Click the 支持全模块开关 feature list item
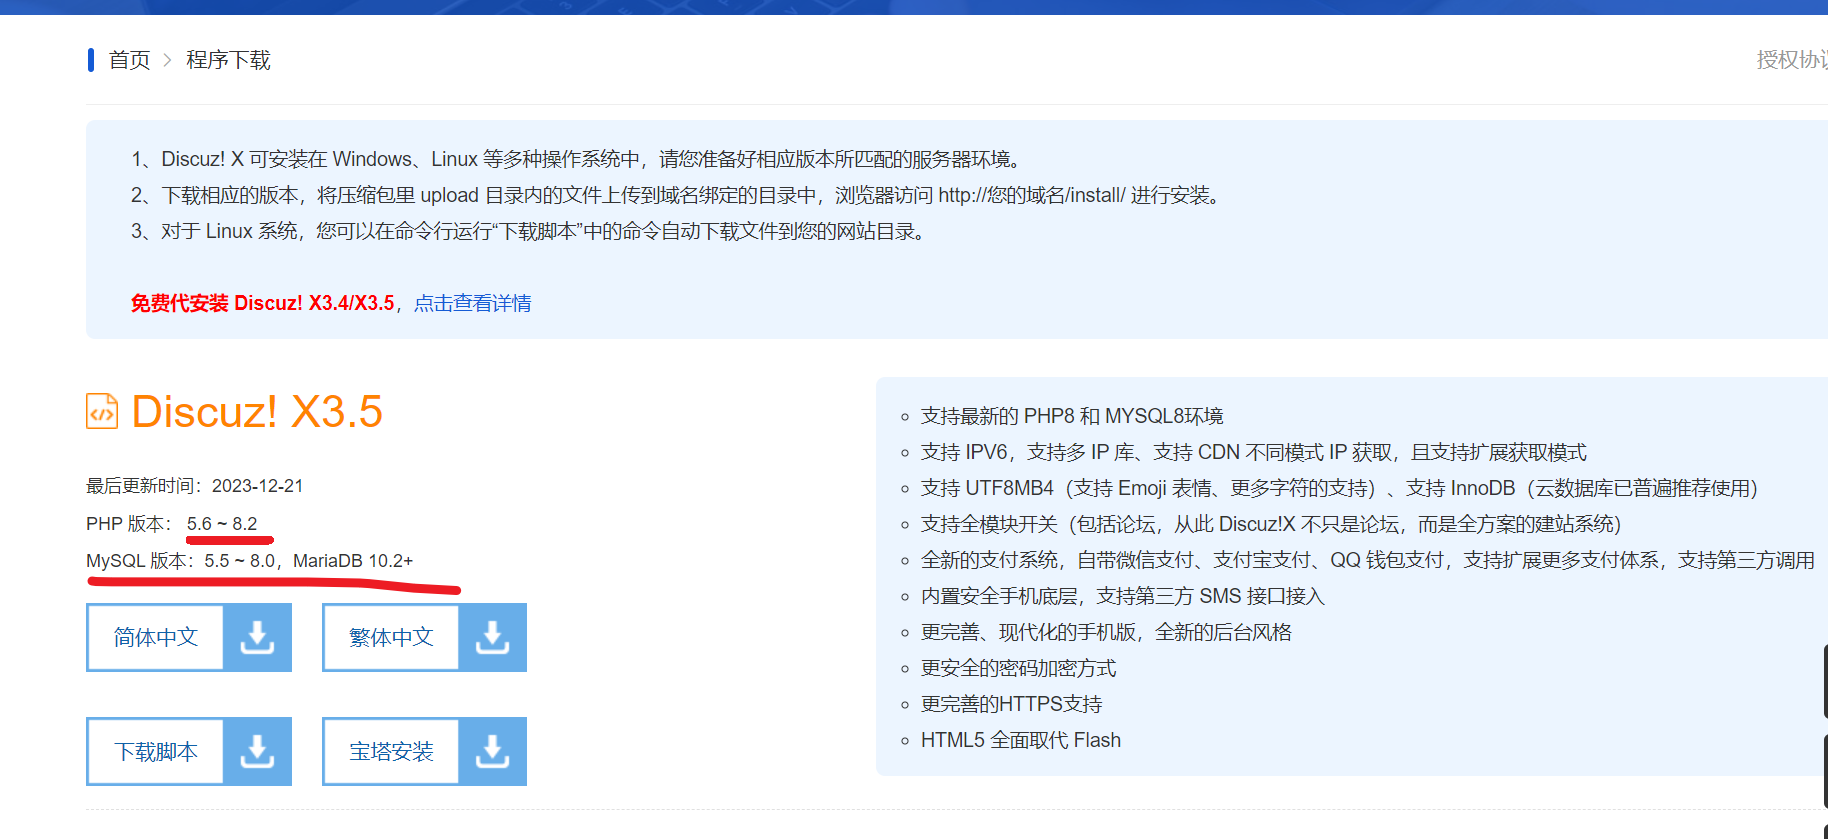Screen dimensions: 1828x839 point(1271,524)
